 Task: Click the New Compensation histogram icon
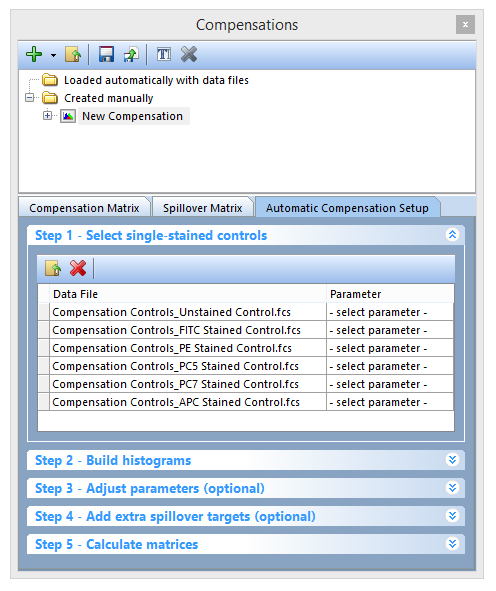click(x=68, y=116)
